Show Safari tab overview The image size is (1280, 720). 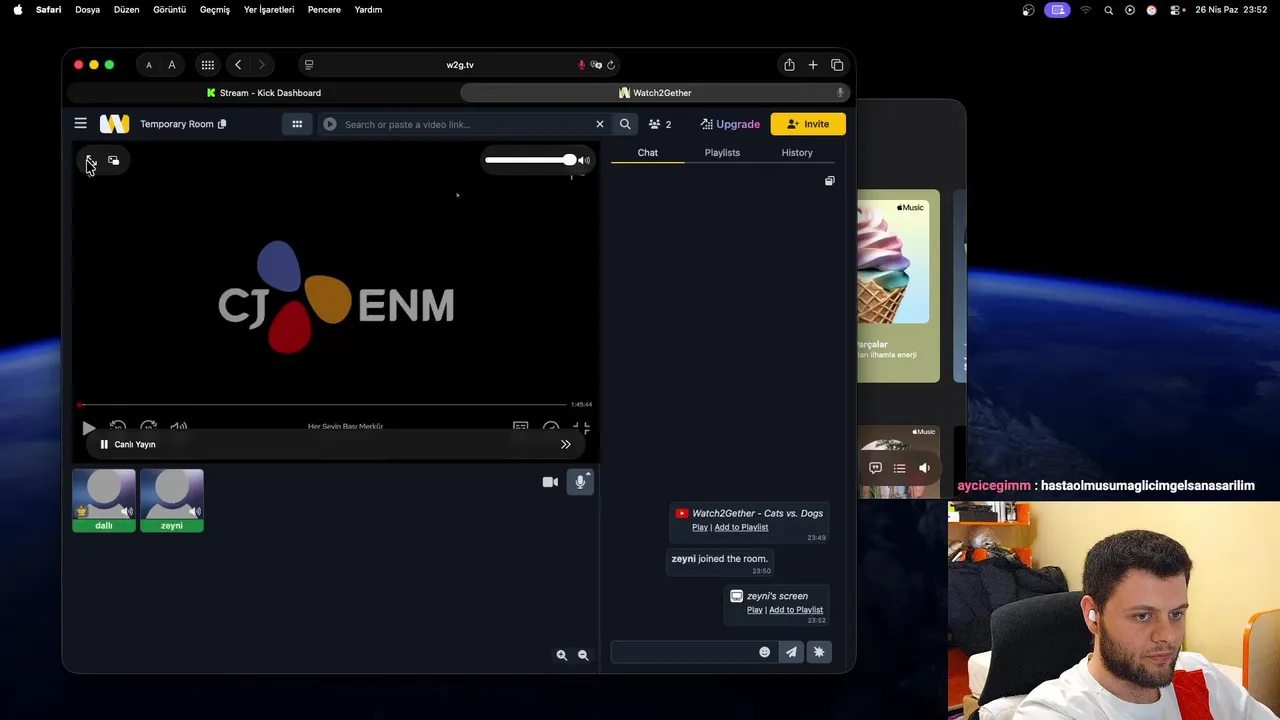(837, 65)
